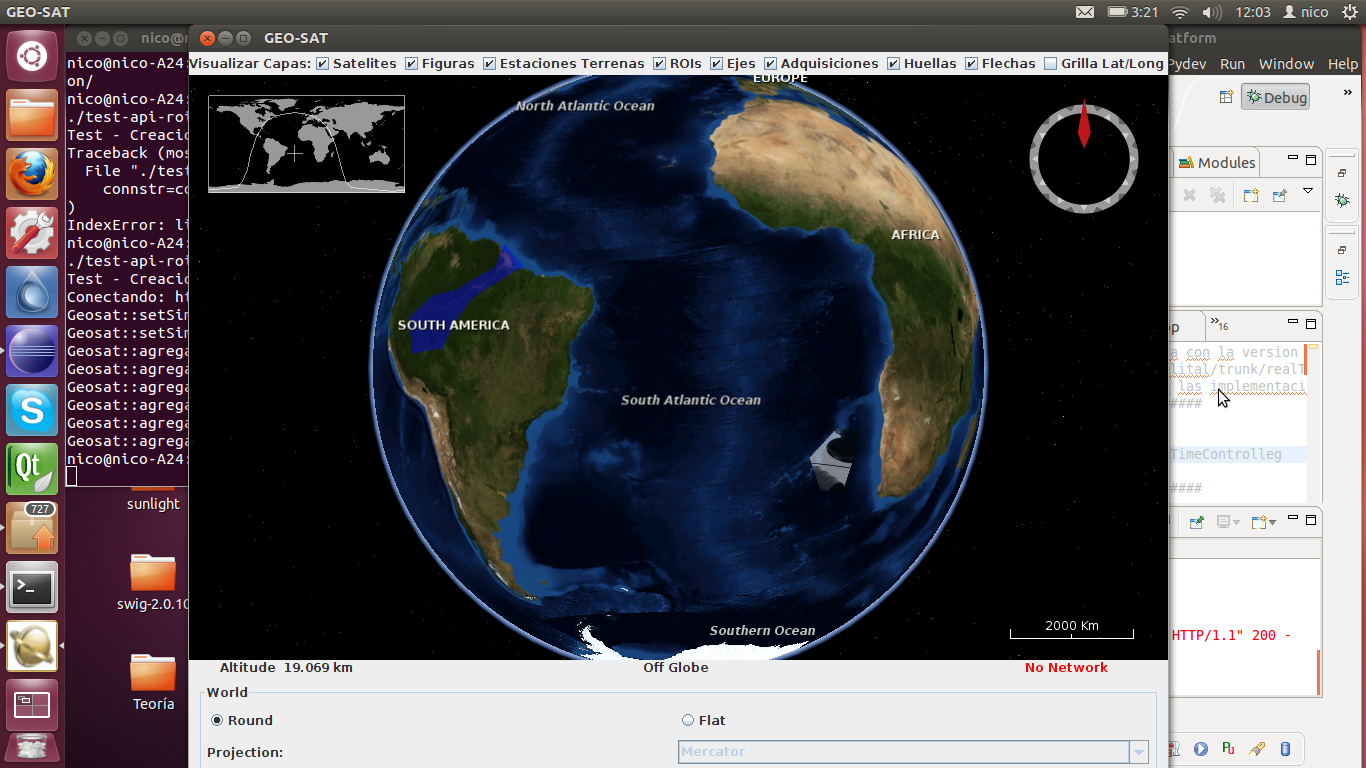Select the Flat world radio button

click(x=688, y=720)
